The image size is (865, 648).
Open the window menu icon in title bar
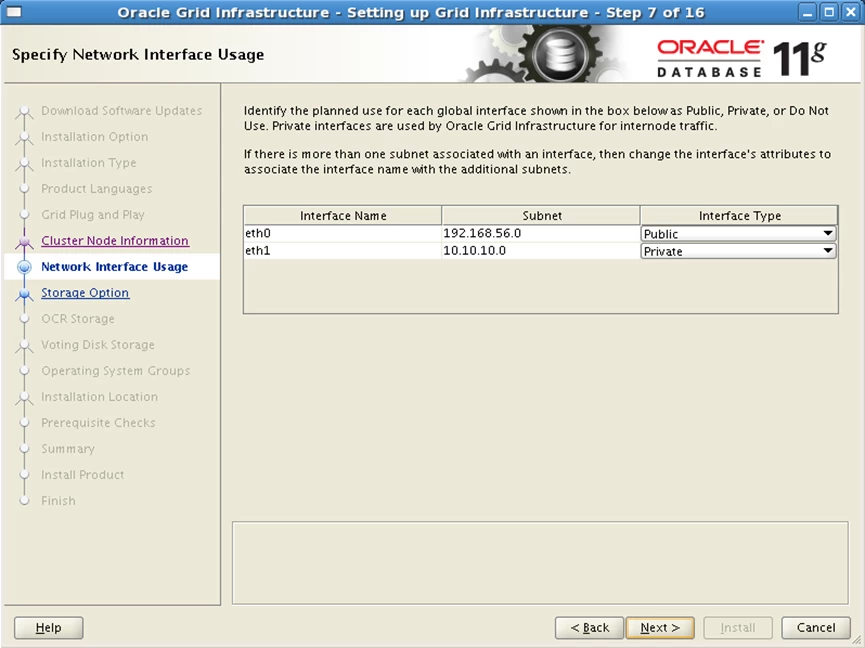pyautogui.click(x=14, y=12)
